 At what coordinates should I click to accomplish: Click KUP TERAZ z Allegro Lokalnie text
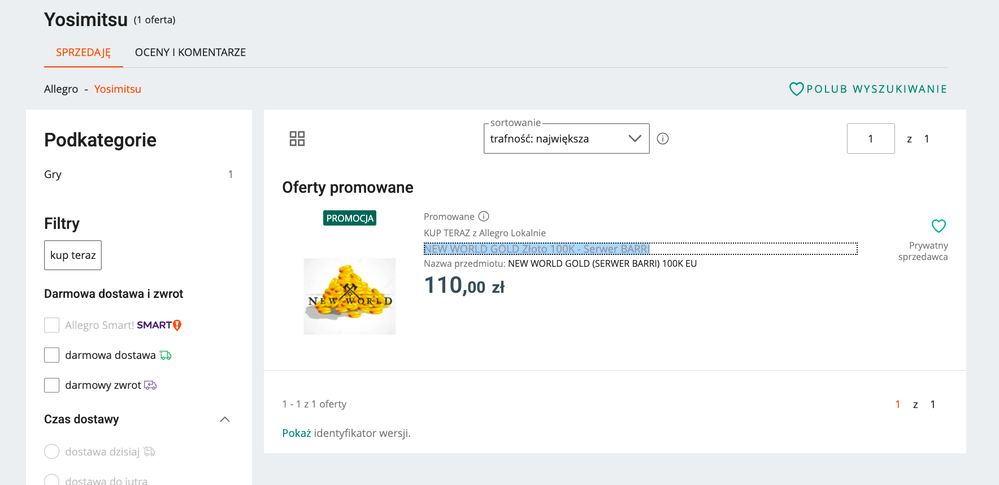(485, 233)
